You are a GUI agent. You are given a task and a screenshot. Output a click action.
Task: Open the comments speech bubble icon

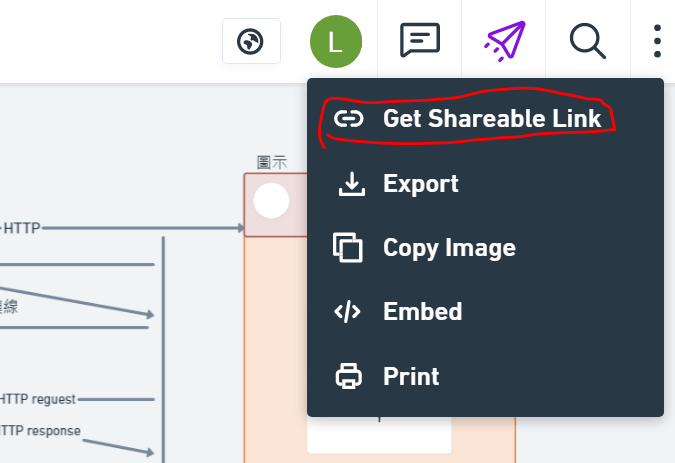[419, 41]
